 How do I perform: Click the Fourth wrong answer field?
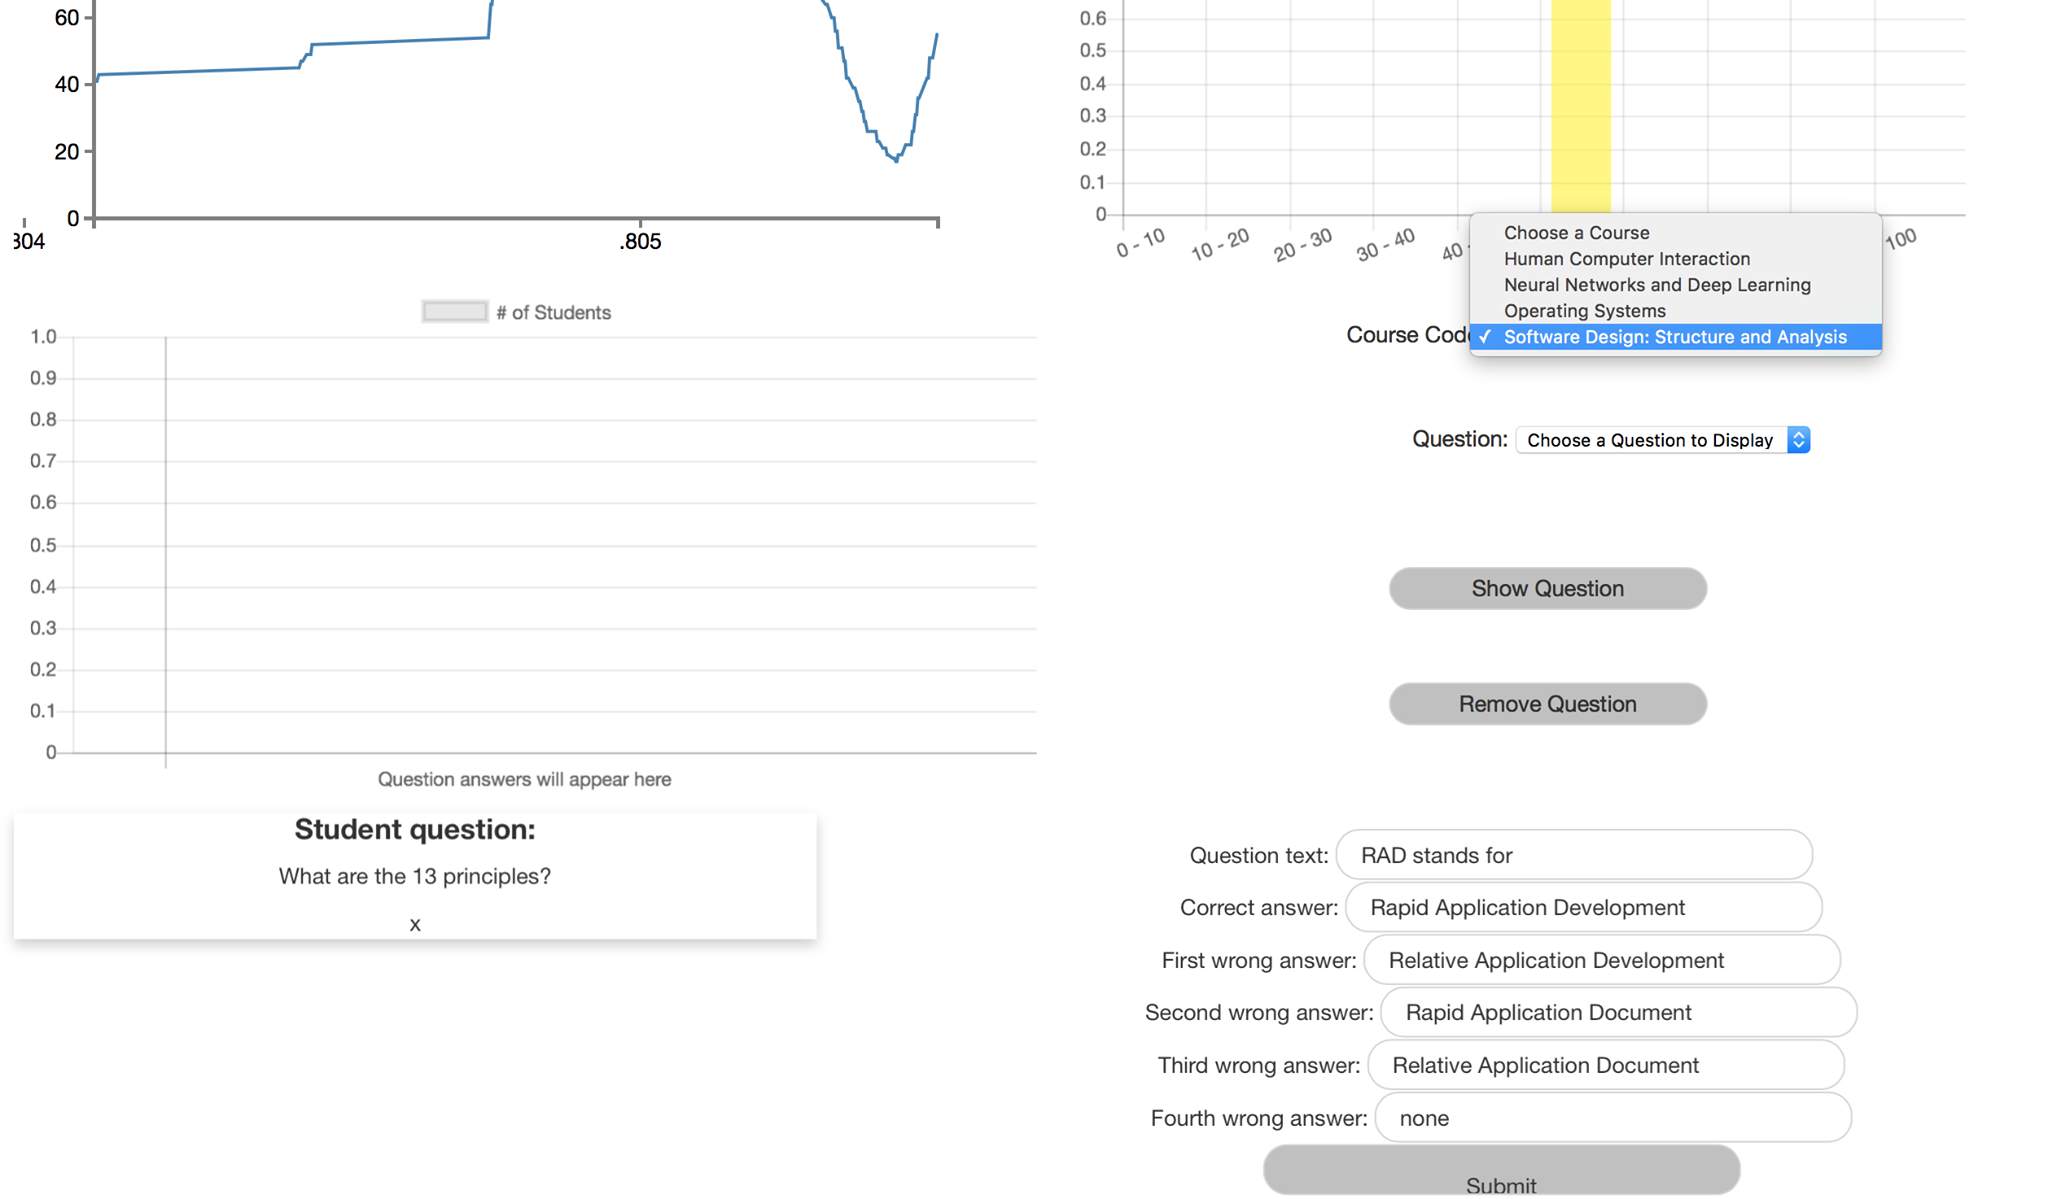coord(1612,1118)
